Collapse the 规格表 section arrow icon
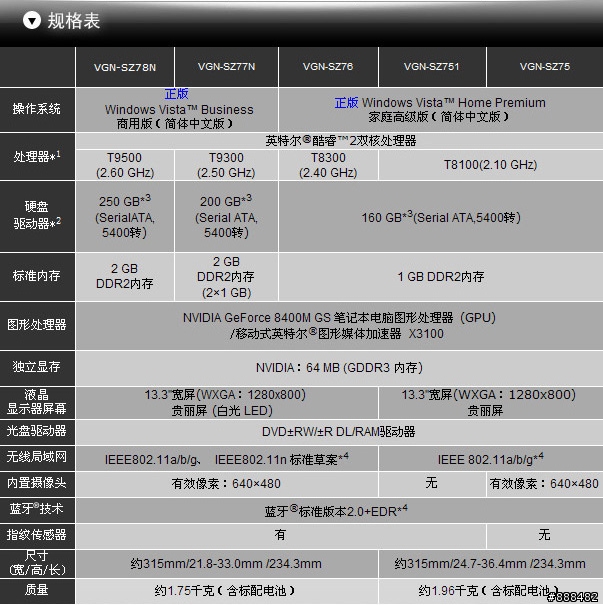The height and width of the screenshot is (605, 603). [32, 20]
